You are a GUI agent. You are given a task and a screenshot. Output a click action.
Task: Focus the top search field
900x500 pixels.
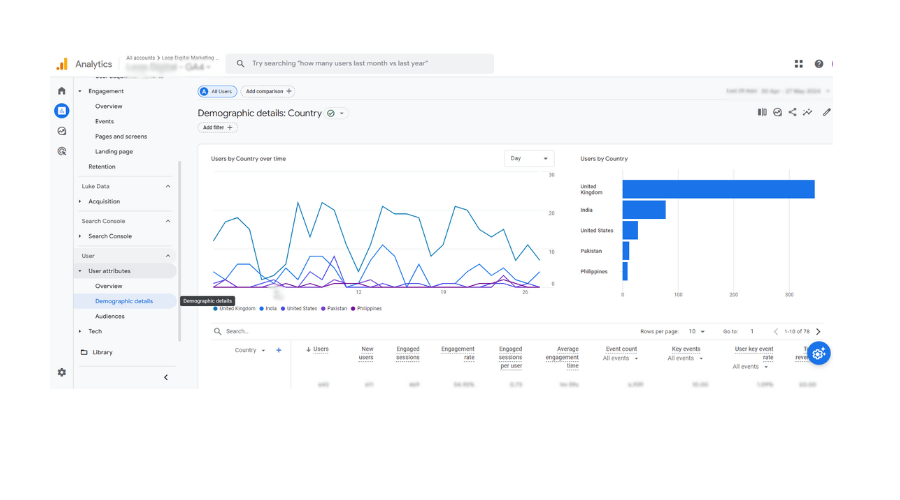tap(359, 64)
